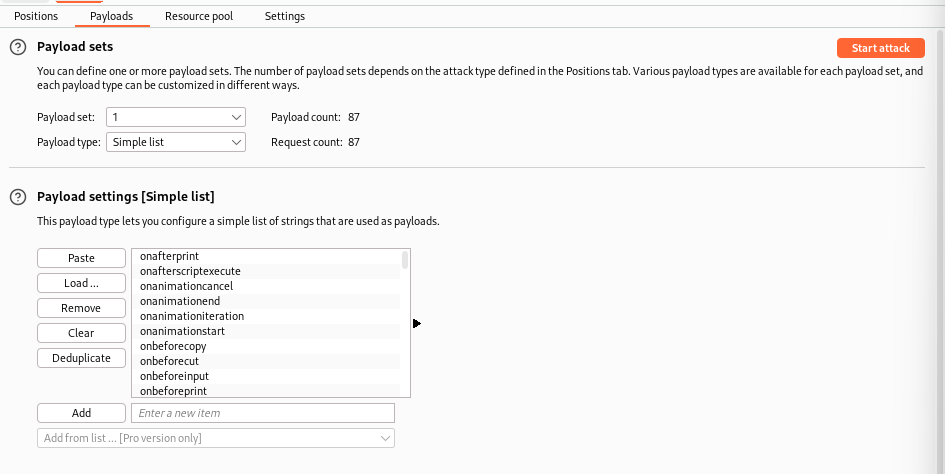Click the Request count value 87
This screenshot has width=945, height=474.
(354, 142)
